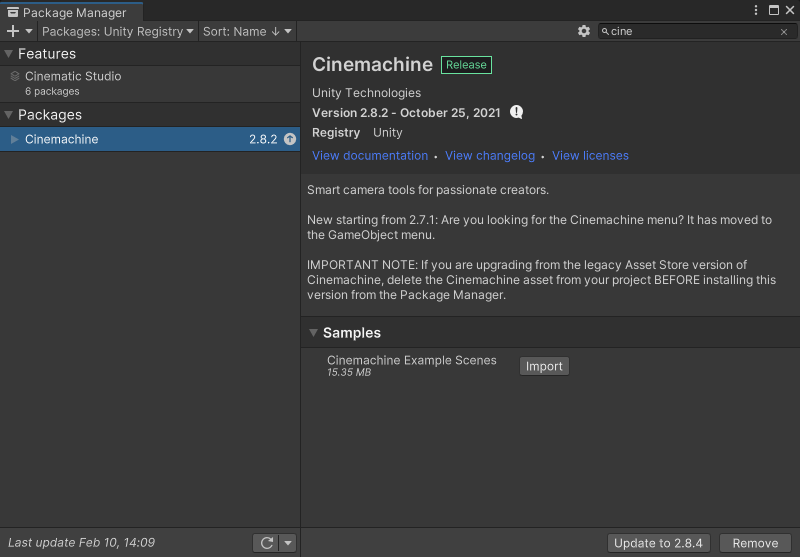800x557 pixels.
Task: Open View documentation link
Action: (370, 156)
